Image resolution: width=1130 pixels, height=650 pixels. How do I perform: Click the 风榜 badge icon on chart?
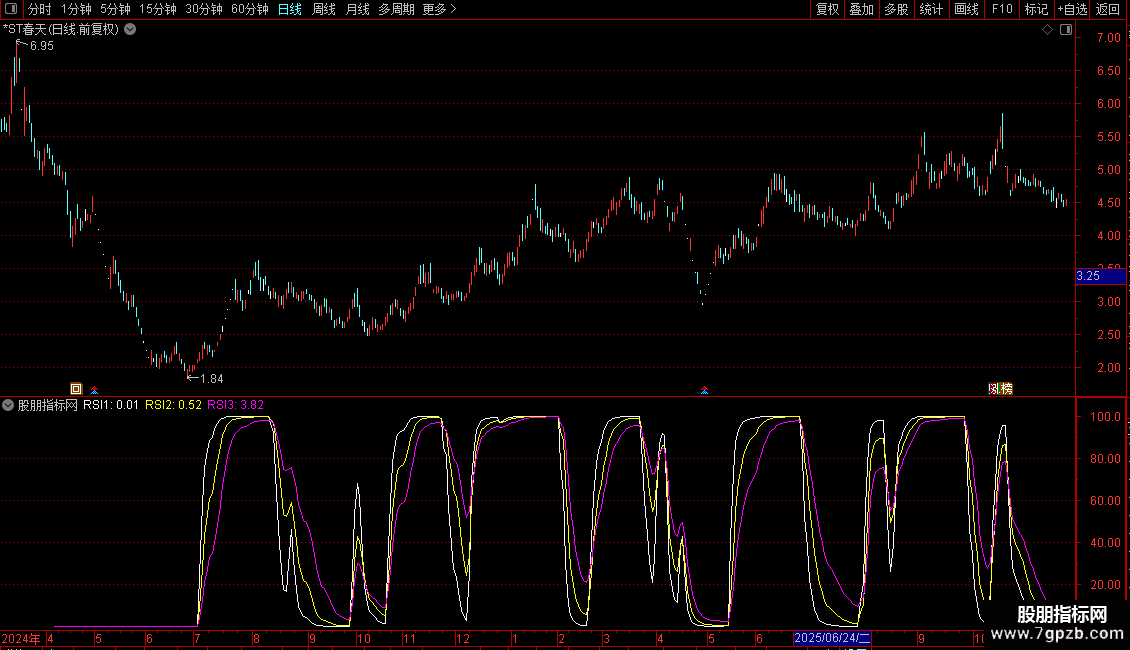pyautogui.click(x=1000, y=388)
